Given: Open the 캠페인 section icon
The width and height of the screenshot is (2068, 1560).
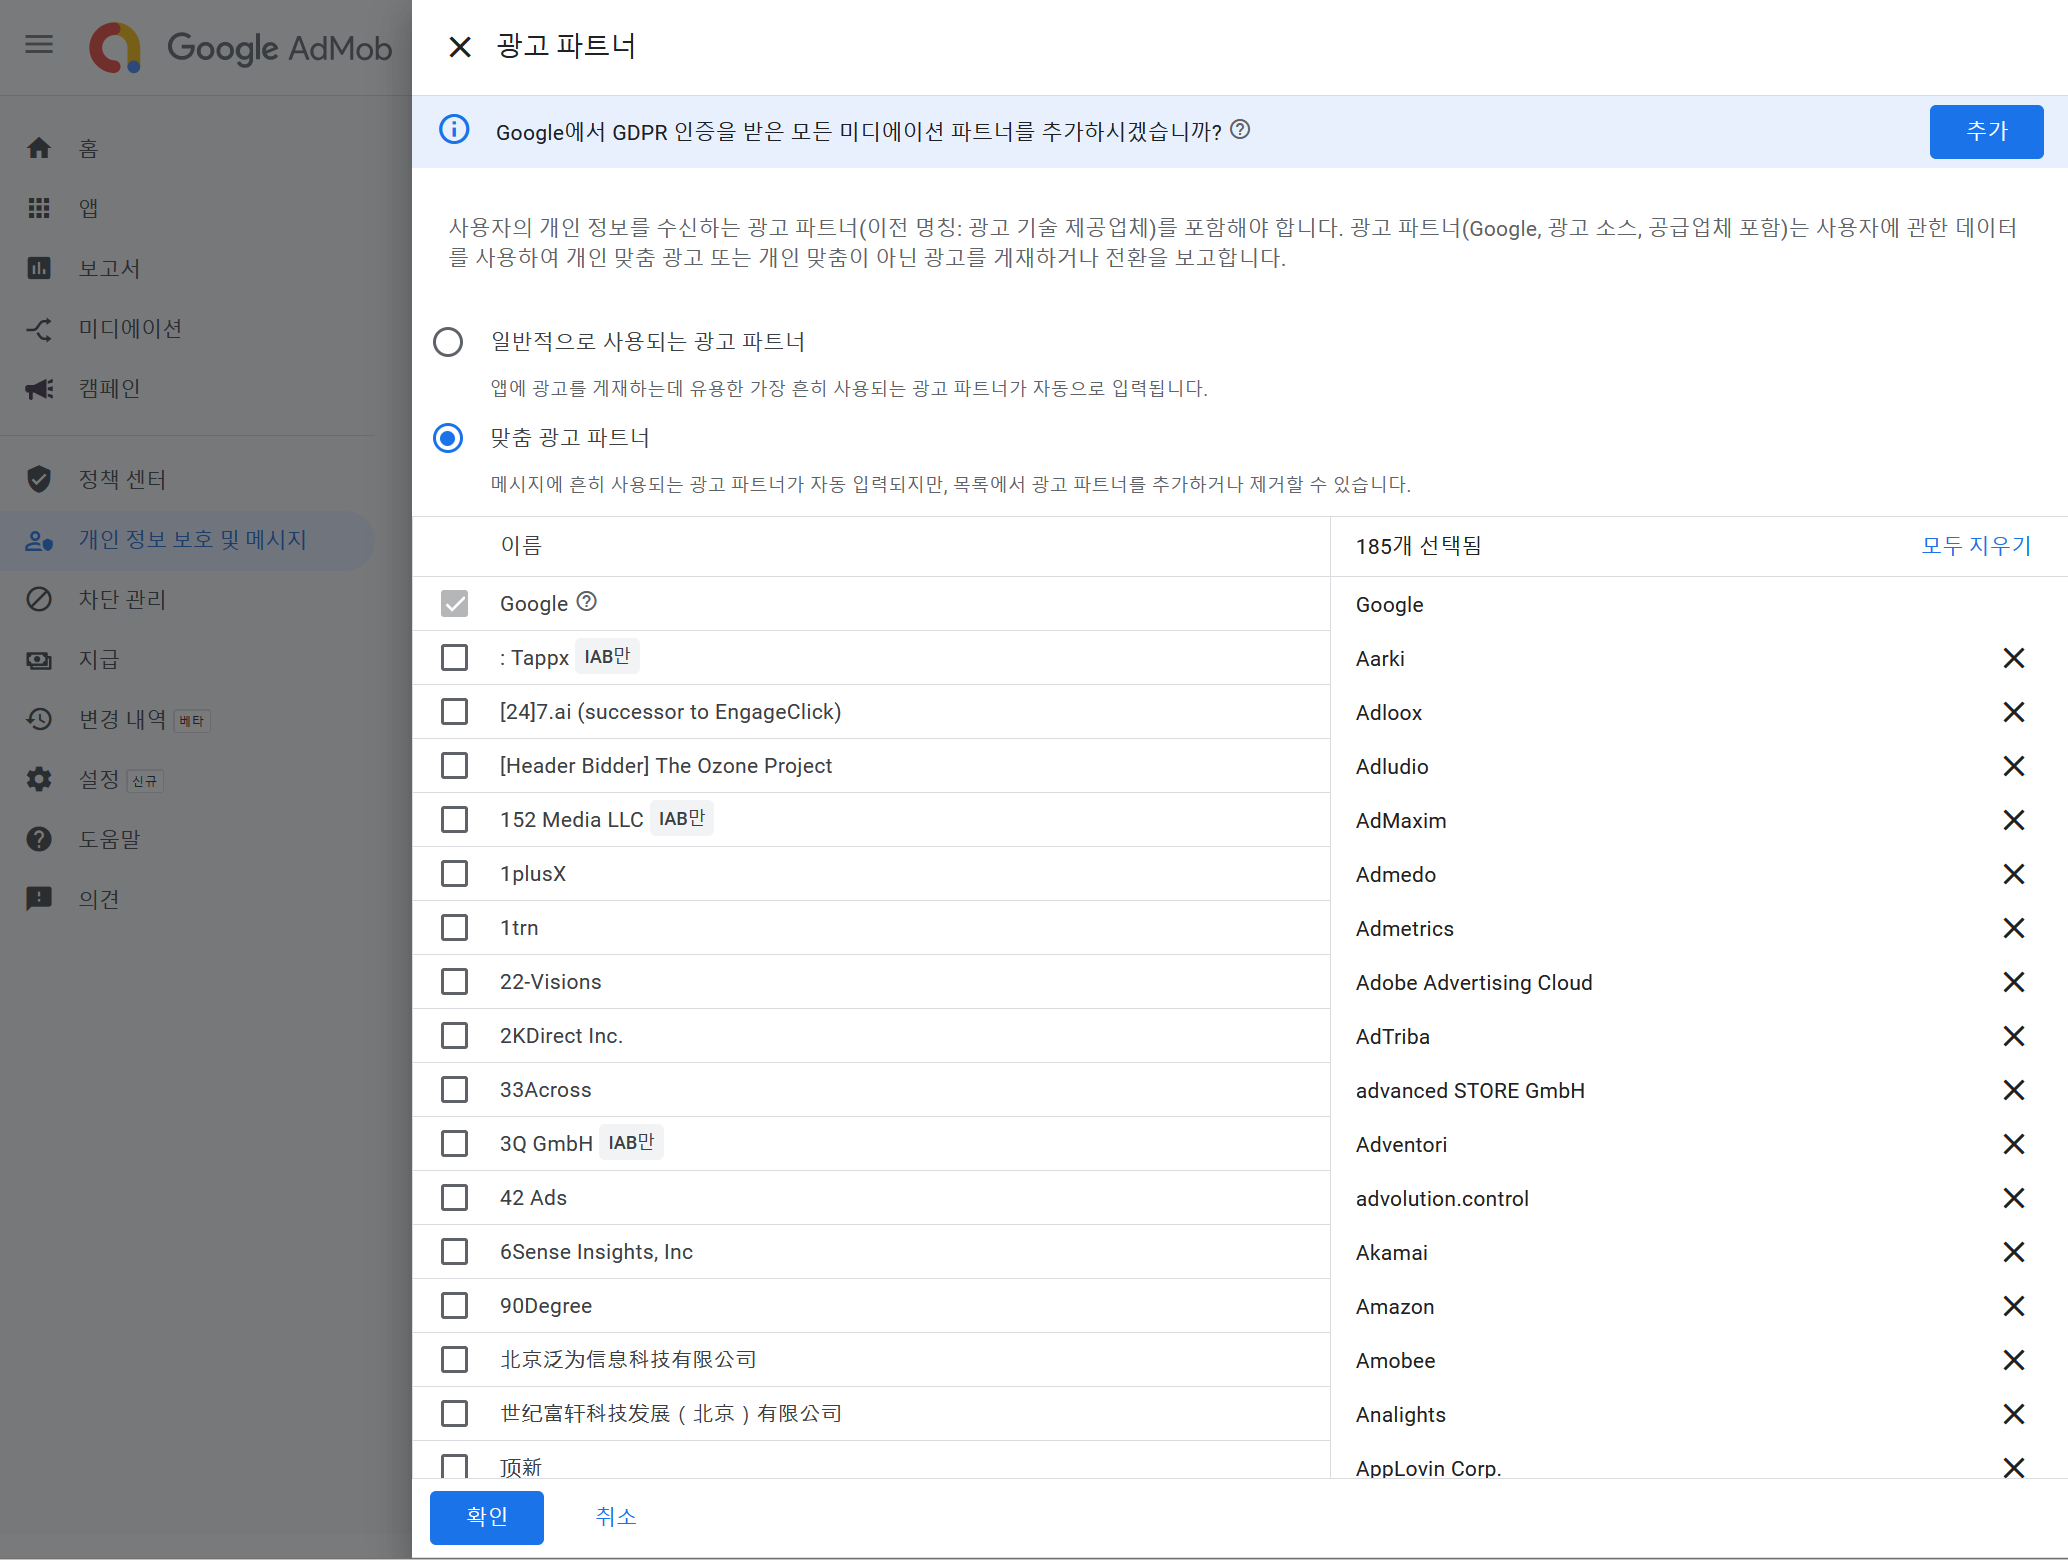Looking at the screenshot, I should pyautogui.click(x=39, y=389).
